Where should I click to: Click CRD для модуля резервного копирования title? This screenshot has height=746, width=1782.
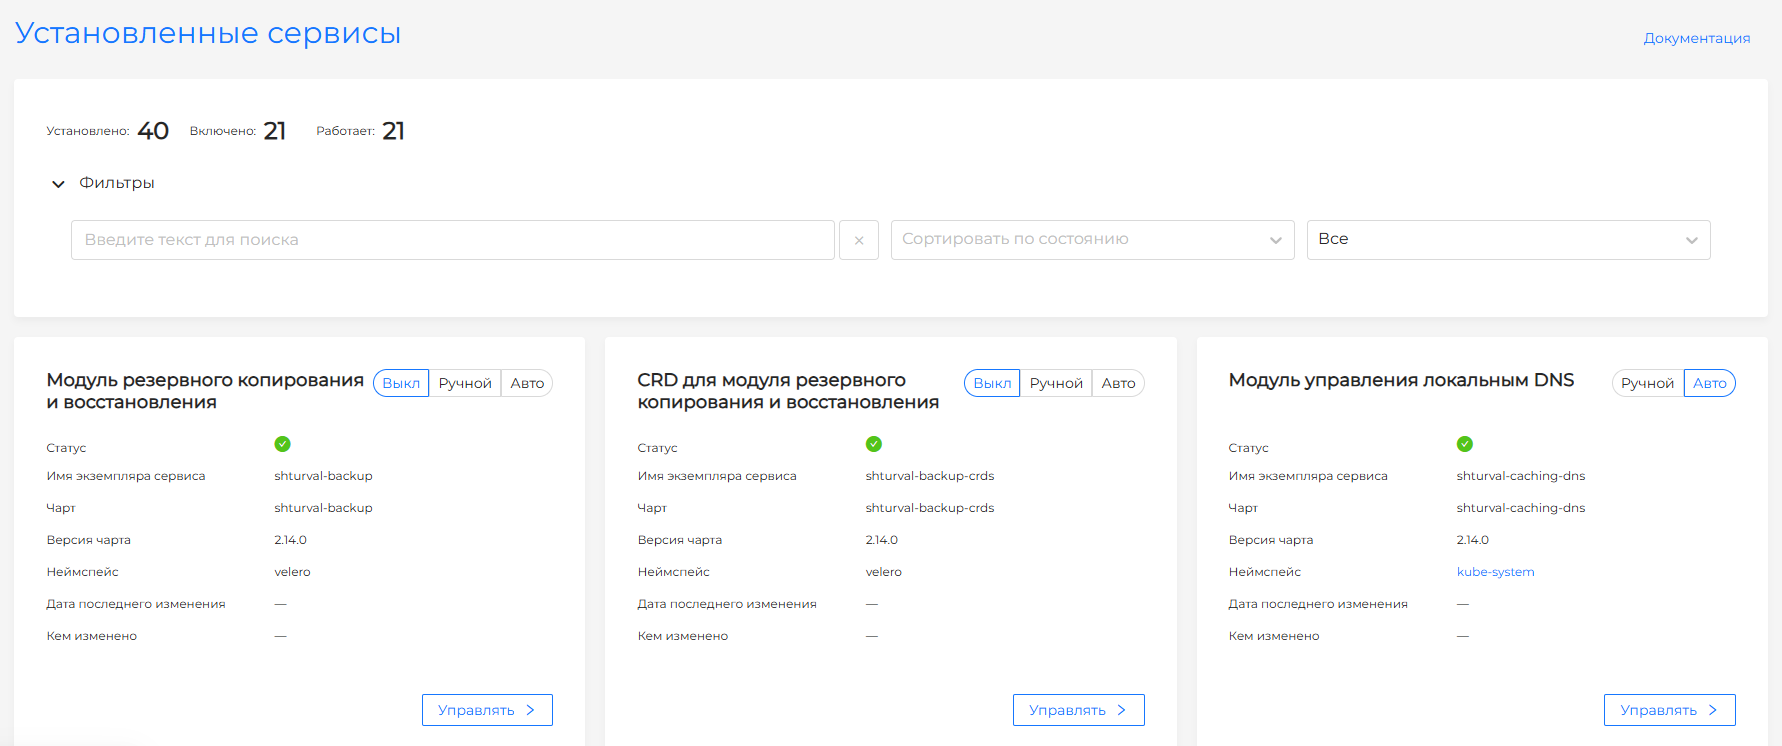click(788, 391)
